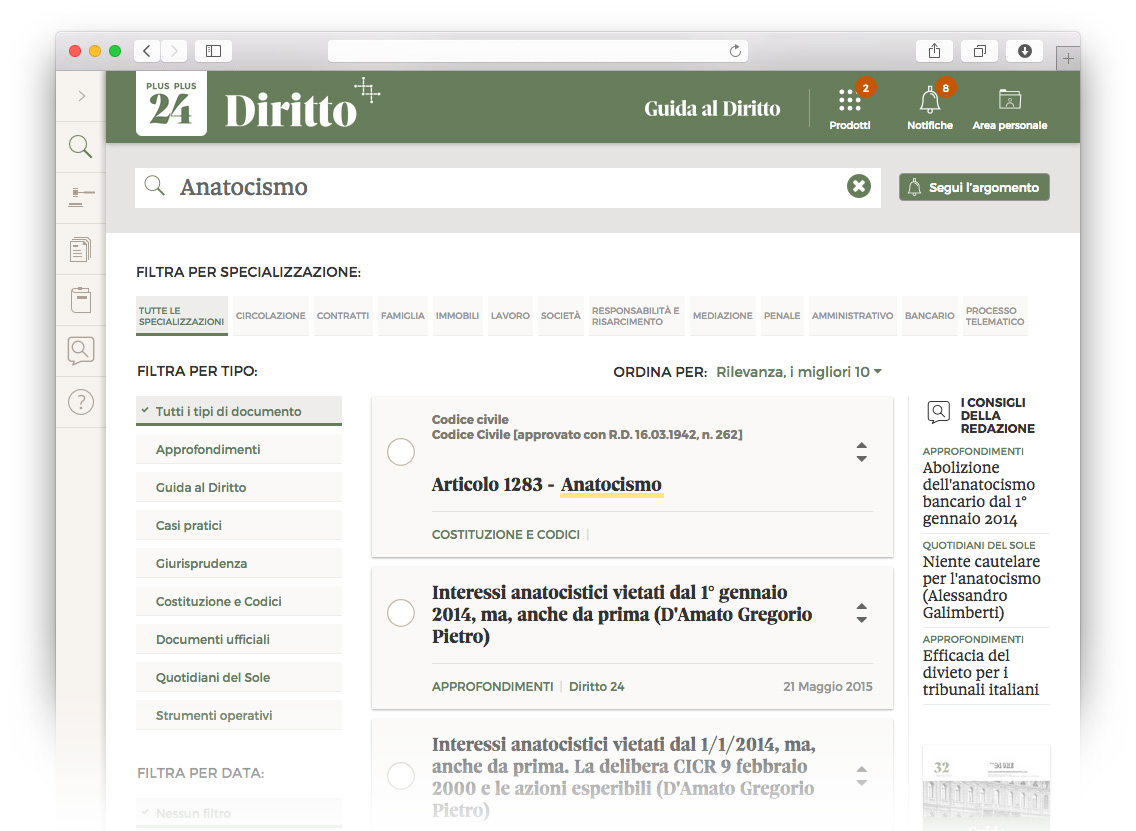This screenshot has height=831, width=1136.
Task: Select the radio button next to Articolo 1283
Action: pyautogui.click(x=401, y=452)
